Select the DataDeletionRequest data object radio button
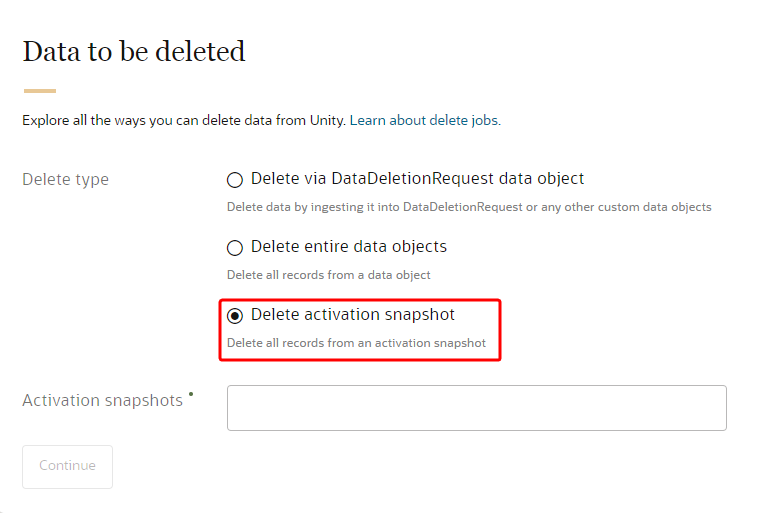783x513 pixels. click(x=235, y=180)
